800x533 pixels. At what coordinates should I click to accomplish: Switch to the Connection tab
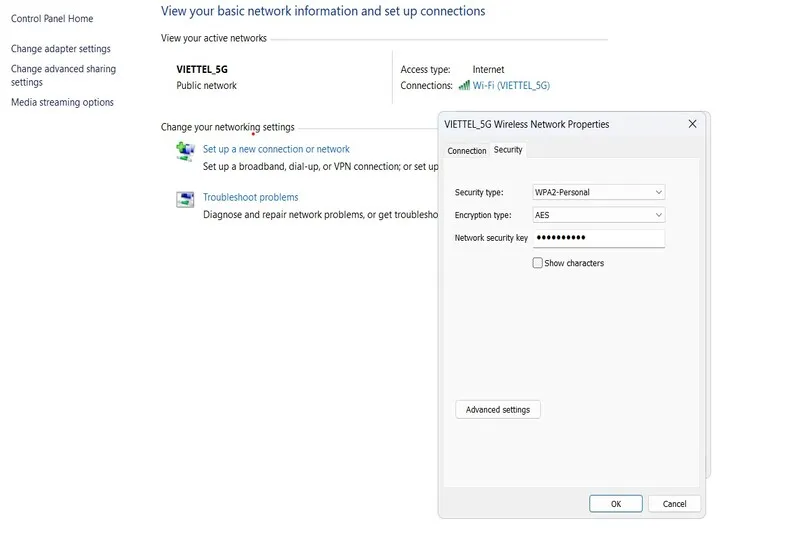click(466, 151)
